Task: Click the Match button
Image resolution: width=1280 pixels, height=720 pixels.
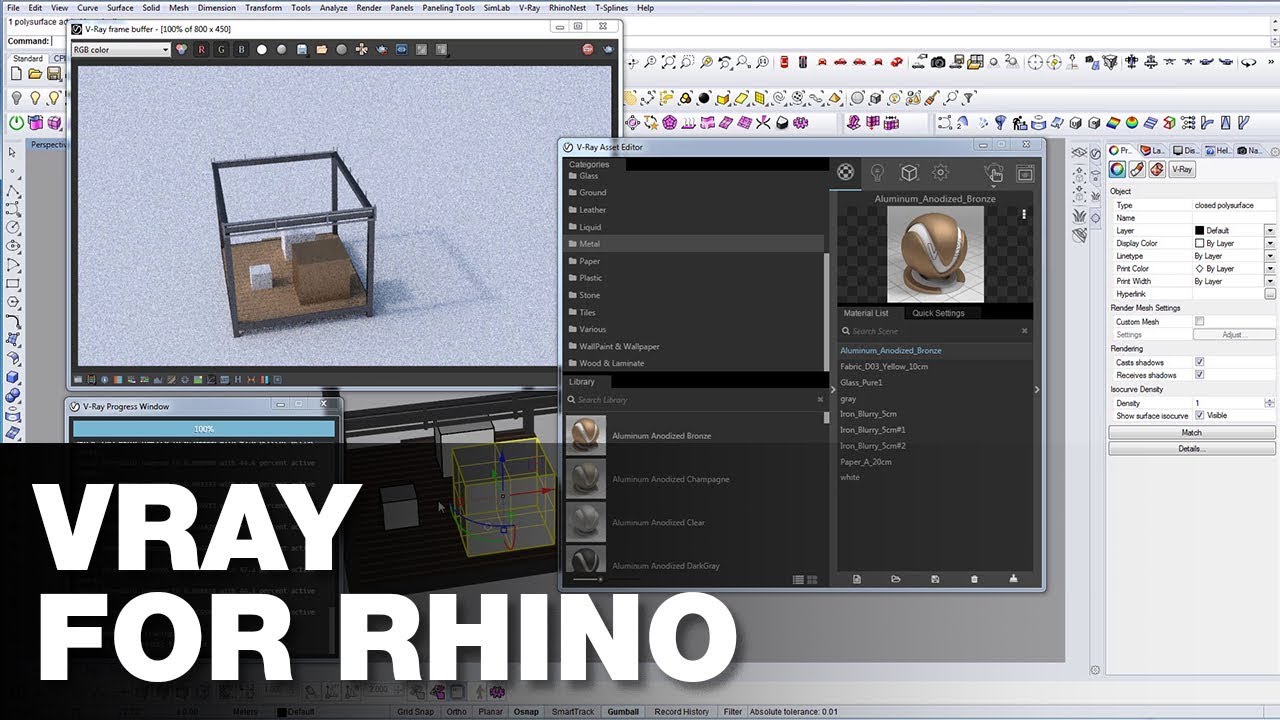Action: pyautogui.click(x=1192, y=433)
